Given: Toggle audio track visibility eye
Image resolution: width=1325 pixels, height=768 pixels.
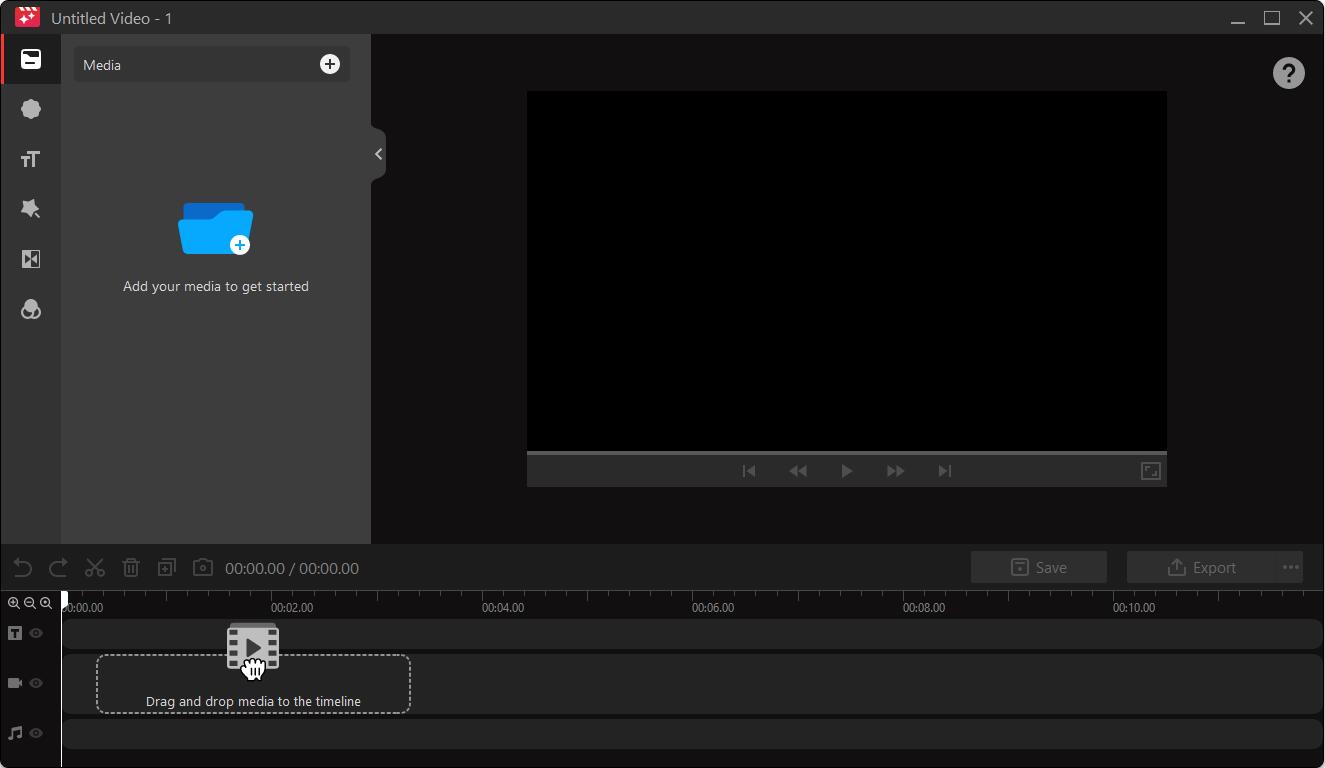Looking at the screenshot, I should (x=36, y=733).
